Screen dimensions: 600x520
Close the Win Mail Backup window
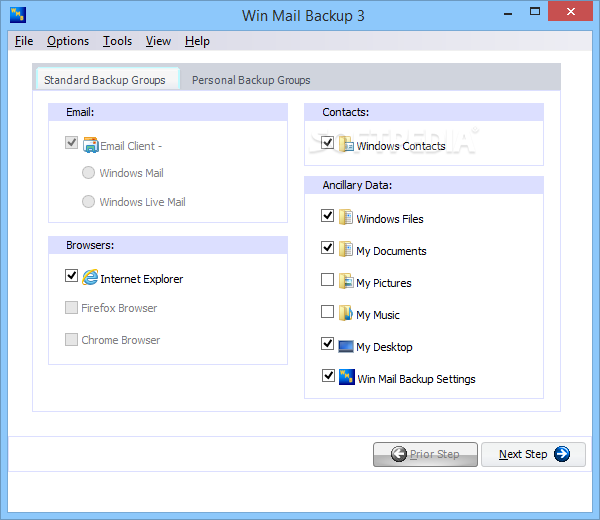pyautogui.click(x=570, y=11)
